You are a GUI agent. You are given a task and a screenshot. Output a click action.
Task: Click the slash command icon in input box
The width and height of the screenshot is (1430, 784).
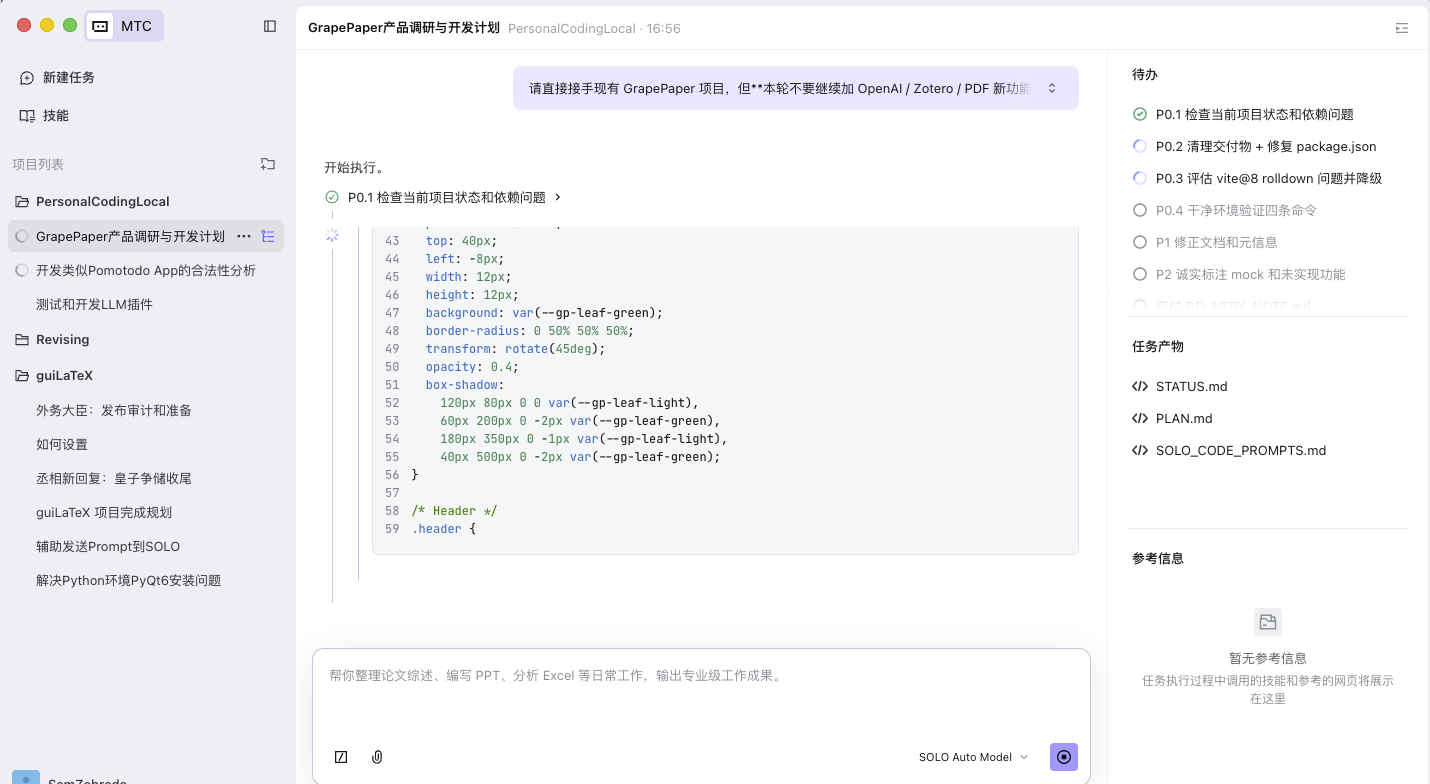[341, 757]
